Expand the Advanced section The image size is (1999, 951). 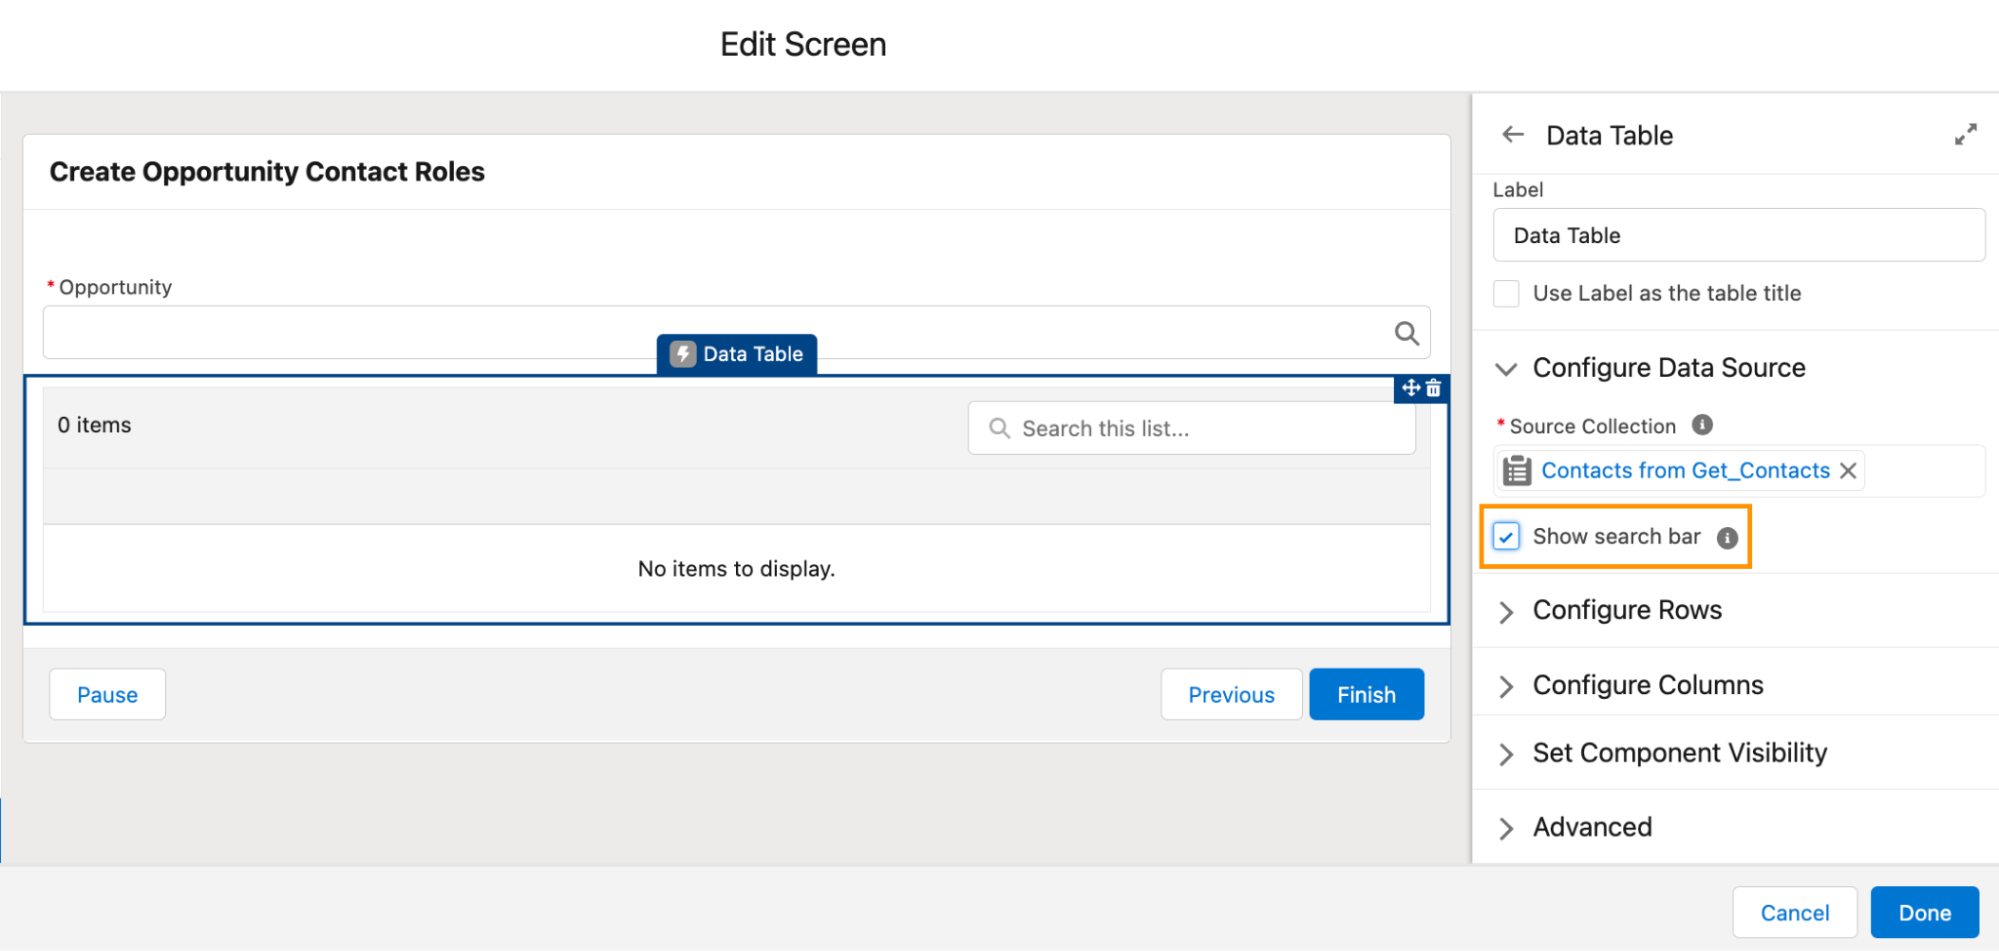[x=1506, y=828]
